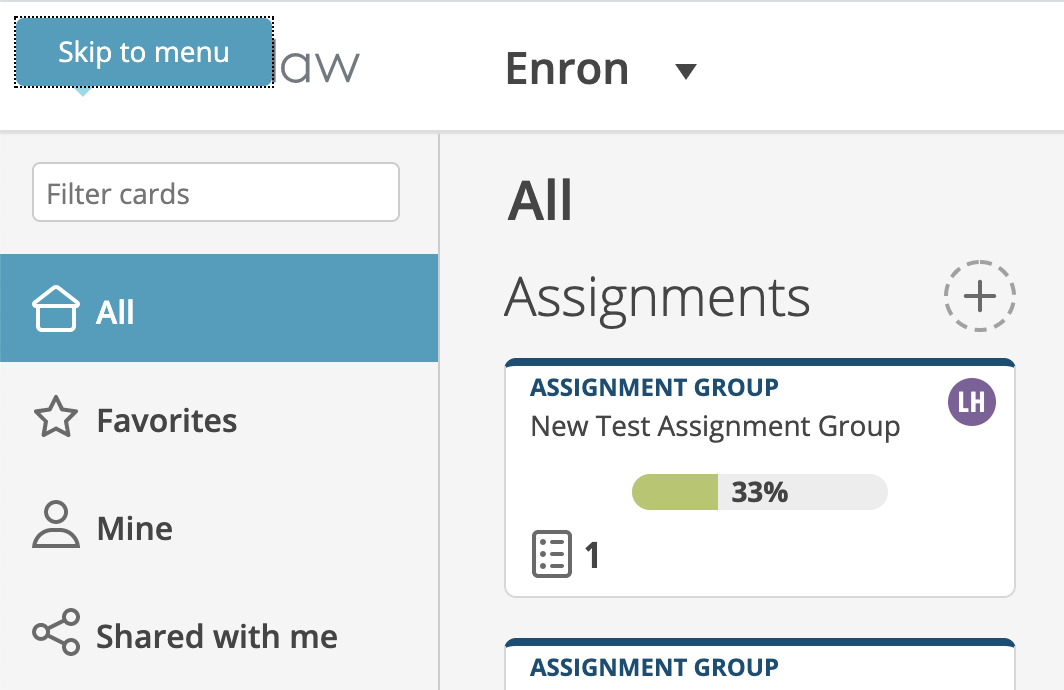Add a new assignment with plus icon

(x=979, y=296)
